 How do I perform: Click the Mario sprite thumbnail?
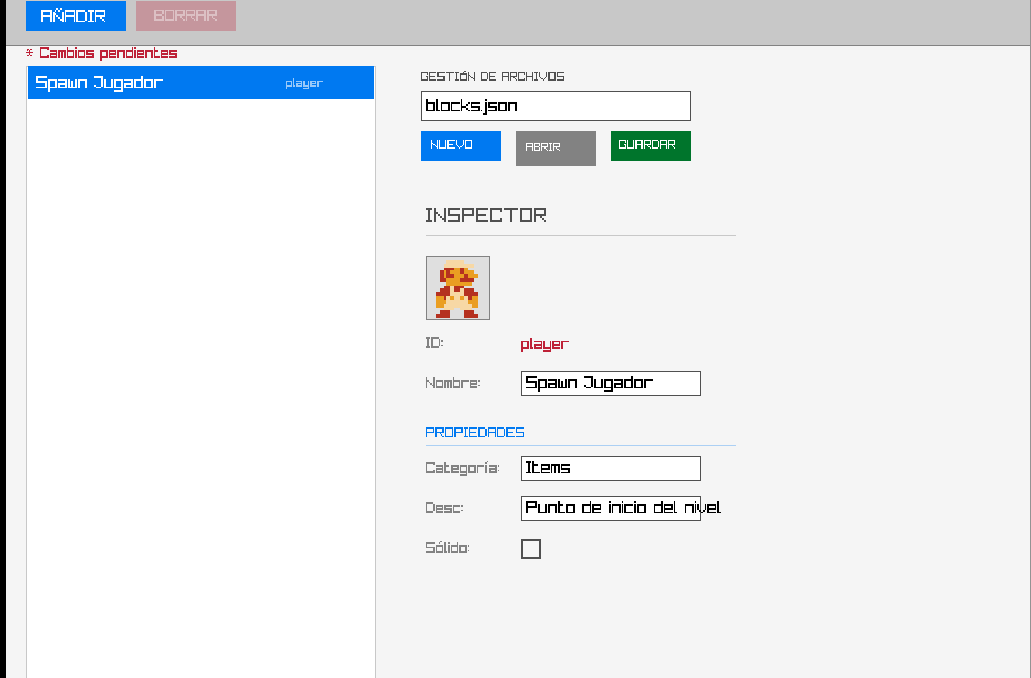pyautogui.click(x=458, y=288)
